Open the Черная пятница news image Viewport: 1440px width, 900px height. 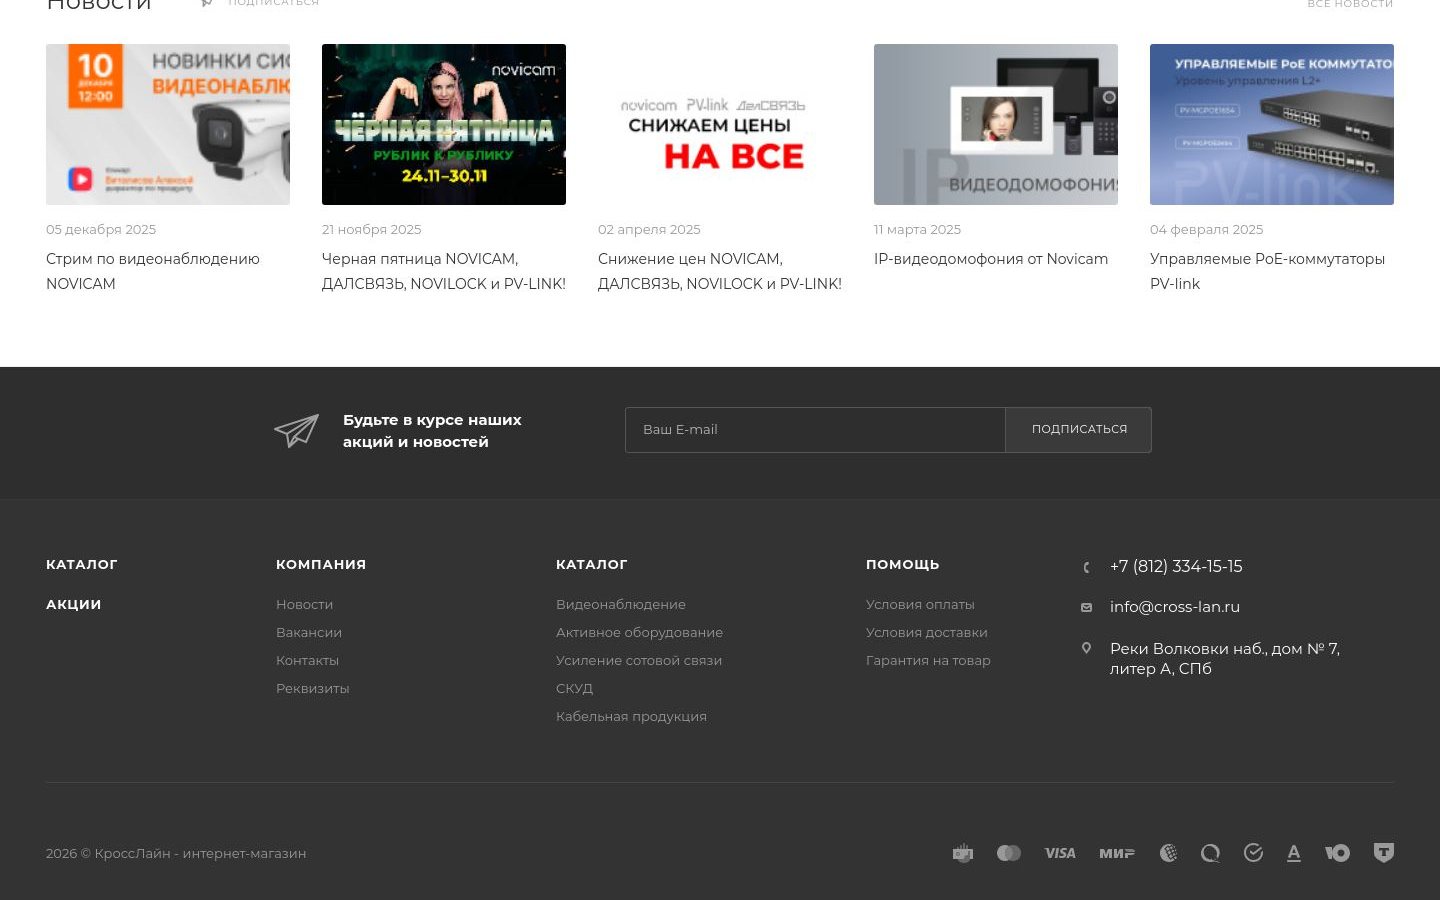pyautogui.click(x=444, y=124)
